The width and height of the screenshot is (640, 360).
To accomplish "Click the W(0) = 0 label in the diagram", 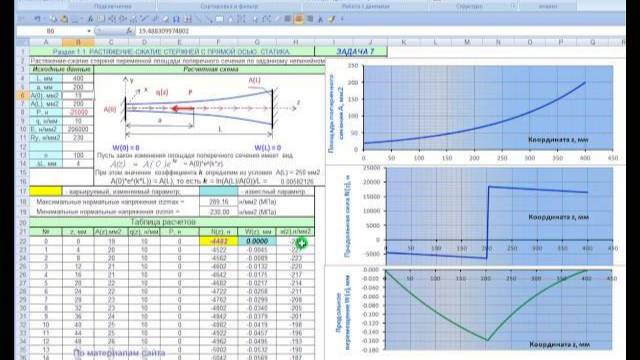I will (126, 148).
